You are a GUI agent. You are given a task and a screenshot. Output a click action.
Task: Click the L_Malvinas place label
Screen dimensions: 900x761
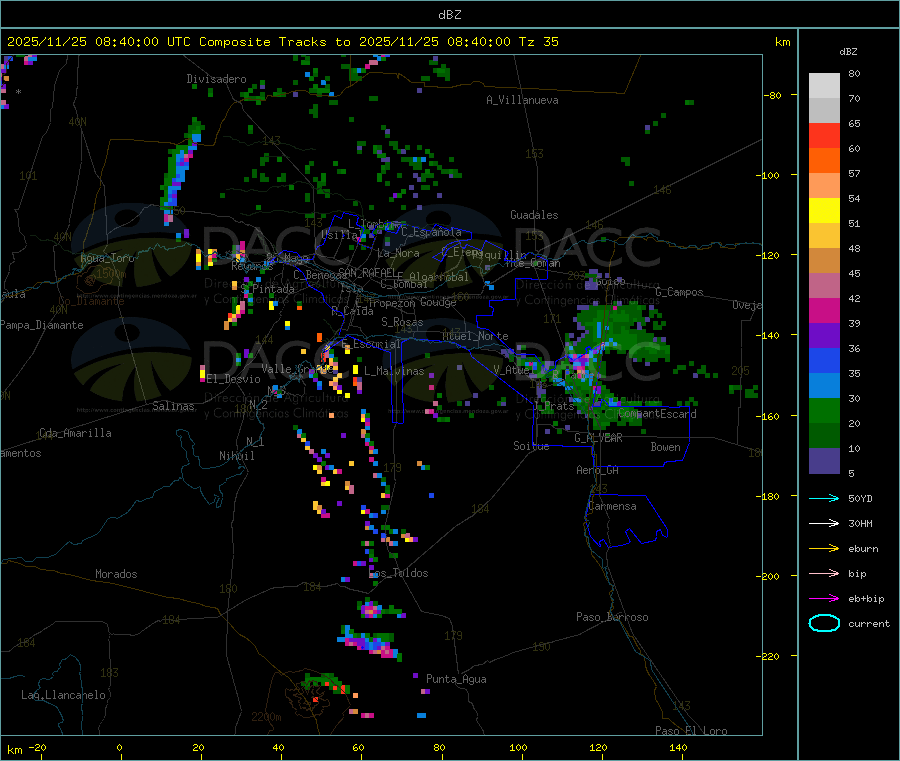(394, 371)
